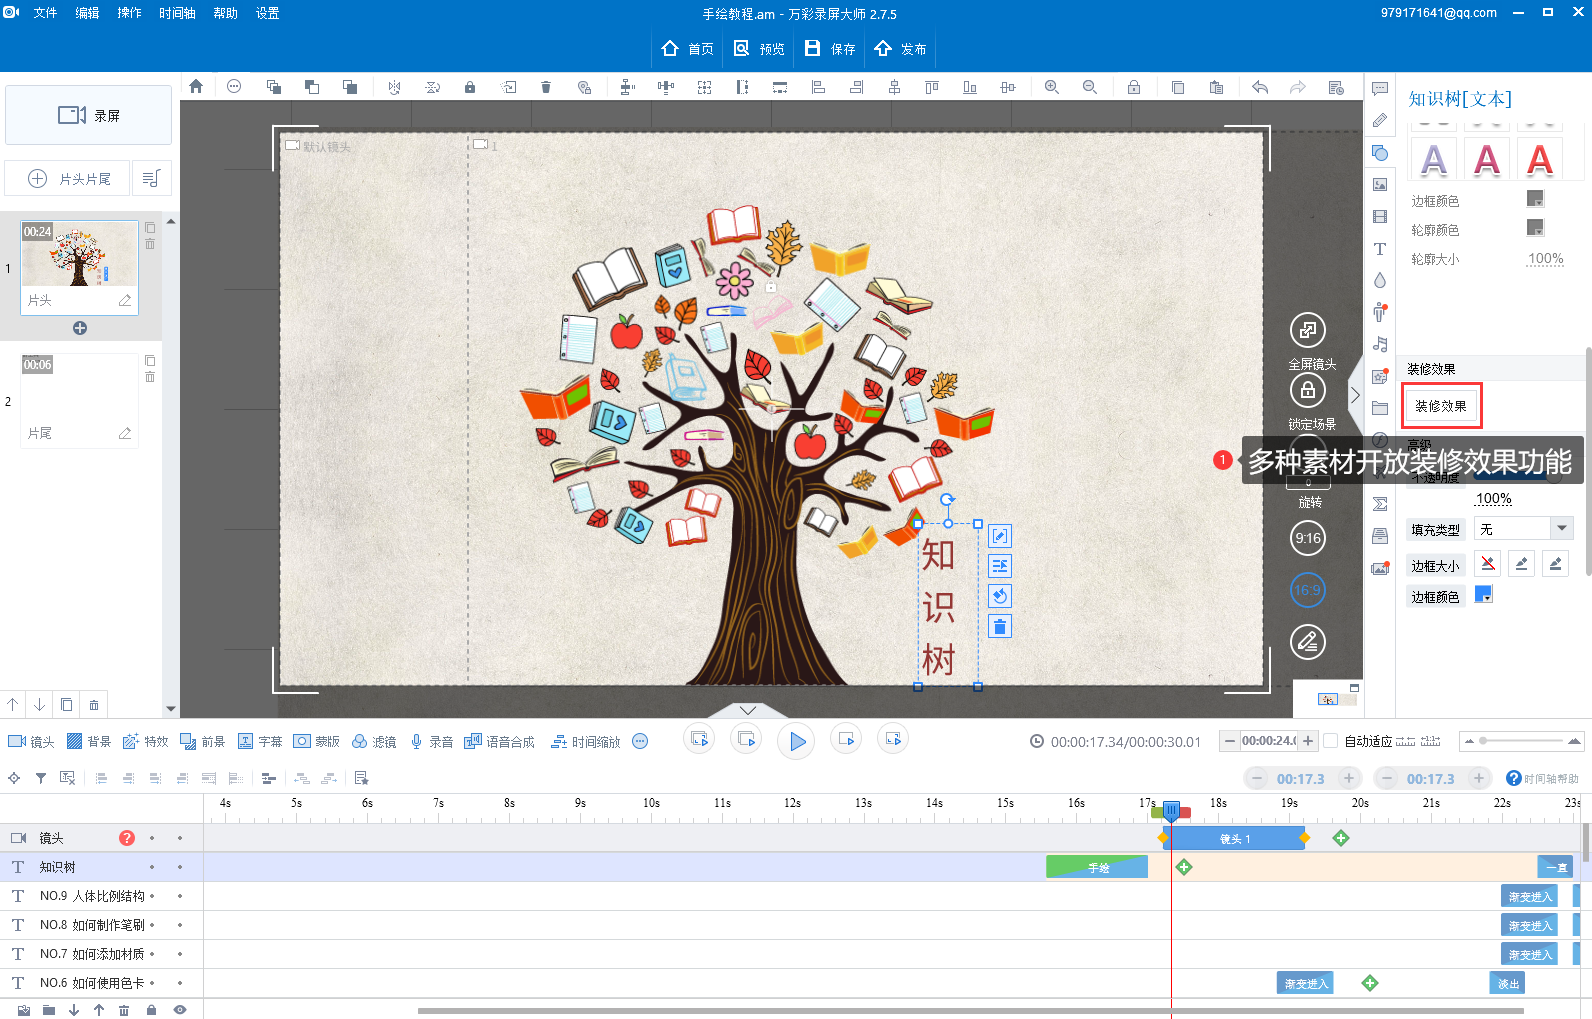Pick the 边框颜色 gray swatch

coord(1535,199)
